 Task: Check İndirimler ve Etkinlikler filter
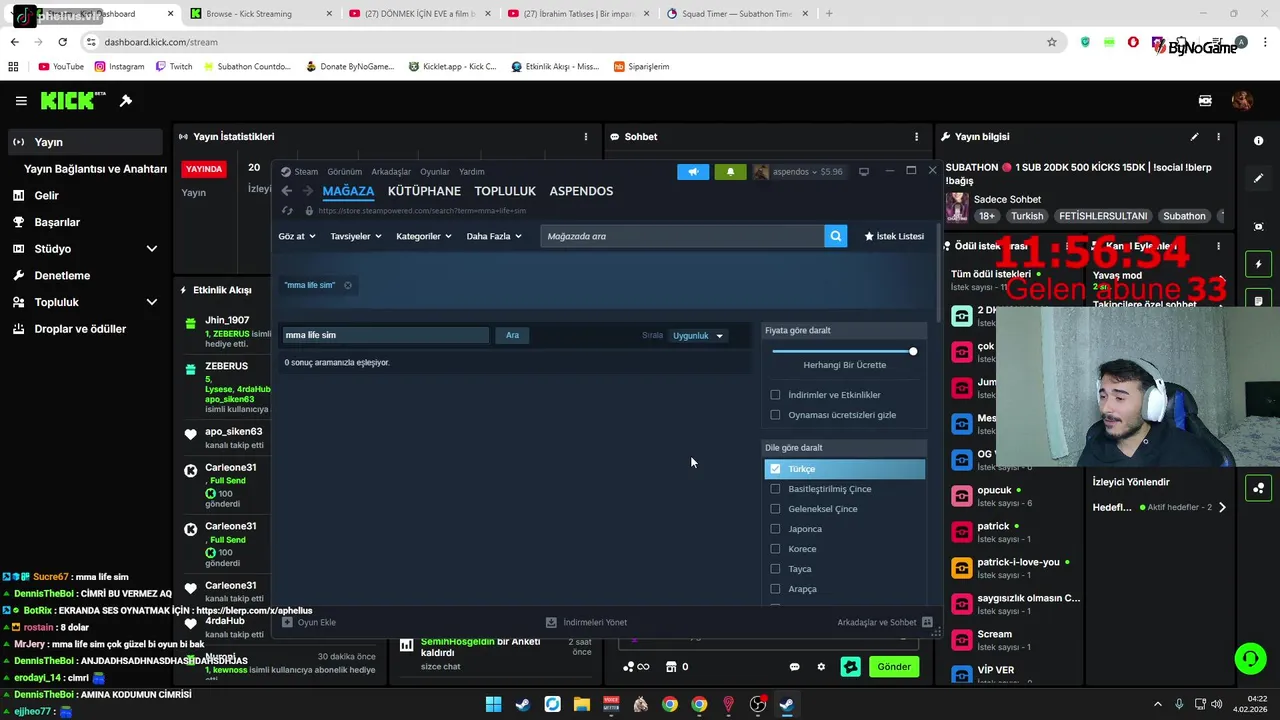(x=775, y=395)
